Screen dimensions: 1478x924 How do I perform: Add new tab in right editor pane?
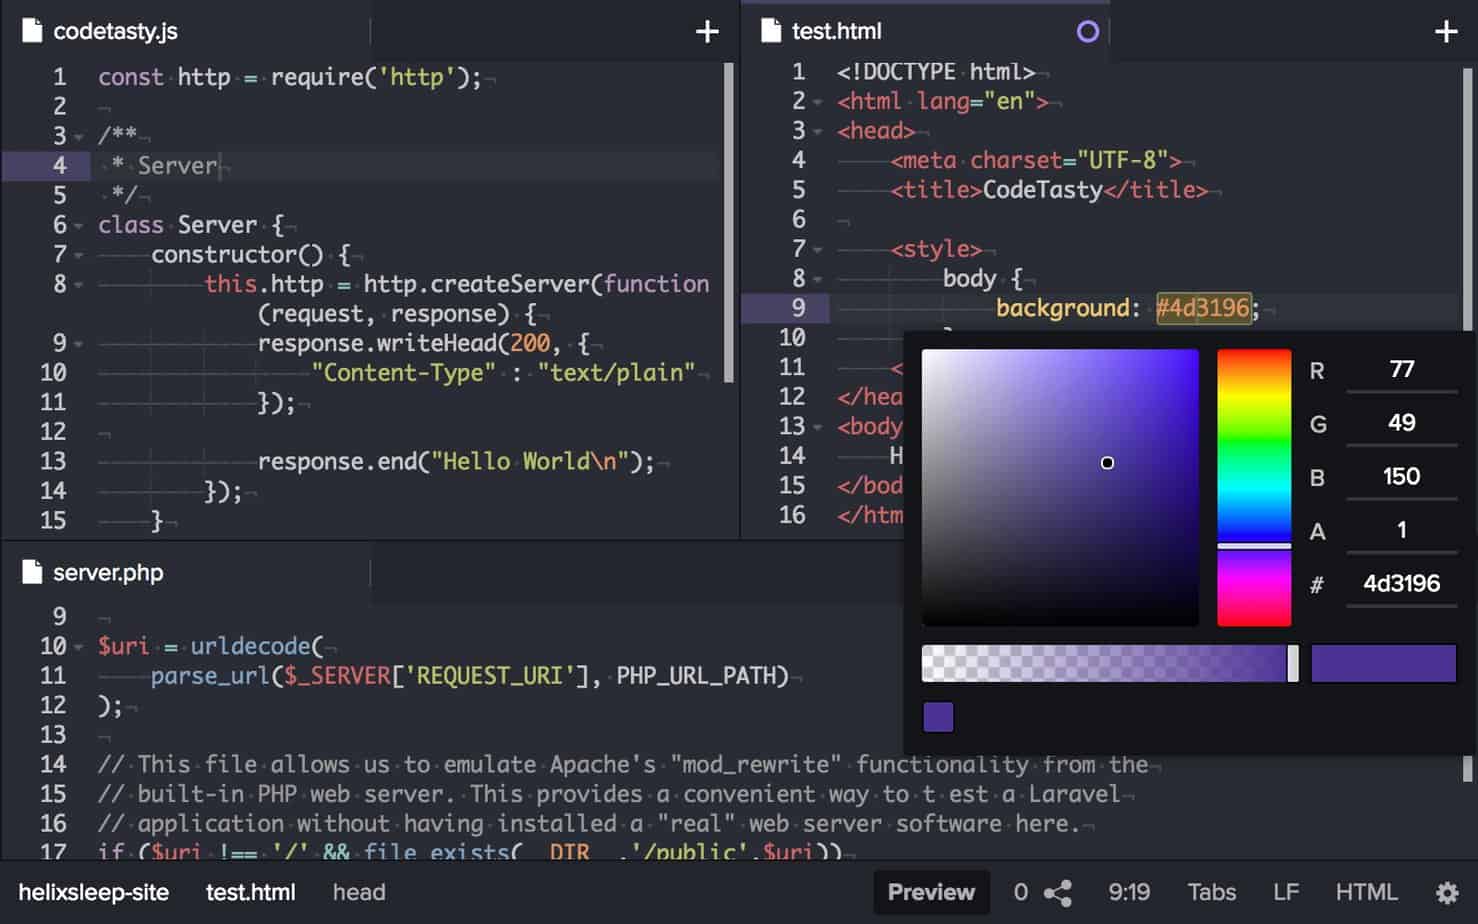1446,32
